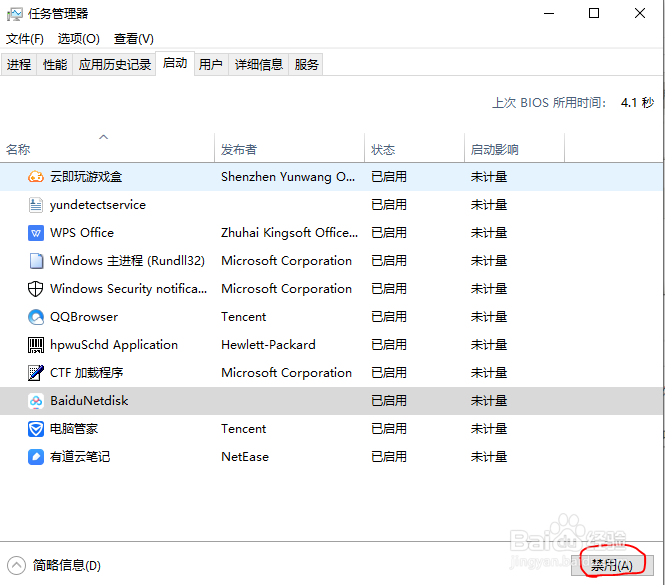Viewport: 665px width, 585px height.
Task: Open the 选项(O) menu
Action: [78, 39]
